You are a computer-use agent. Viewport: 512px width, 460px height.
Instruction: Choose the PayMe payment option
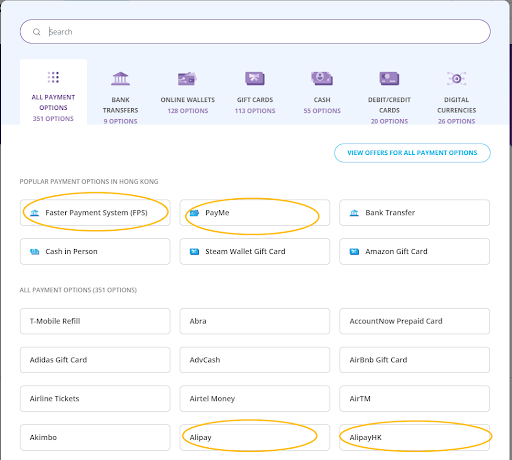click(255, 213)
